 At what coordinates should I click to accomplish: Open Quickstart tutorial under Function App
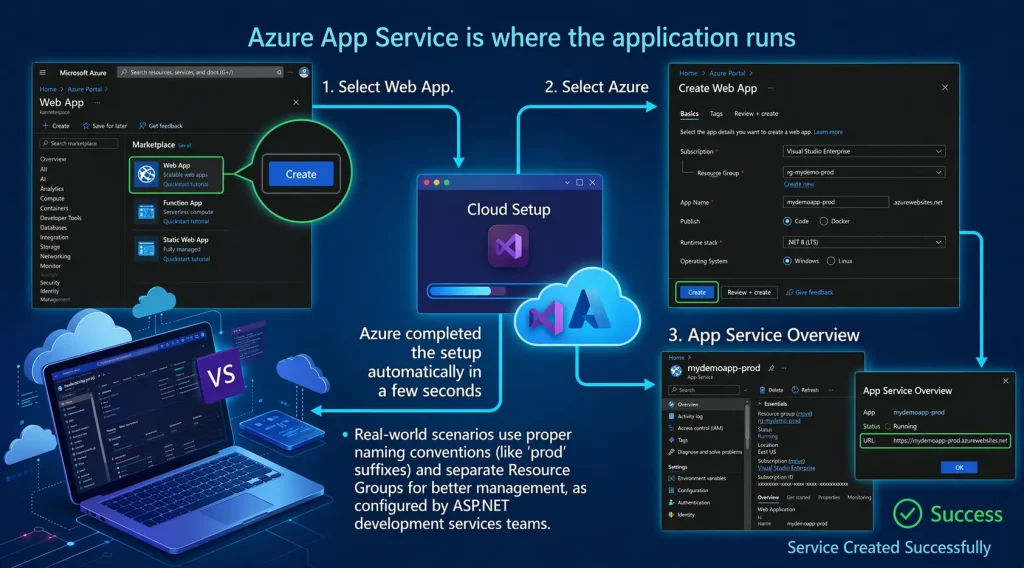[x=186, y=222]
